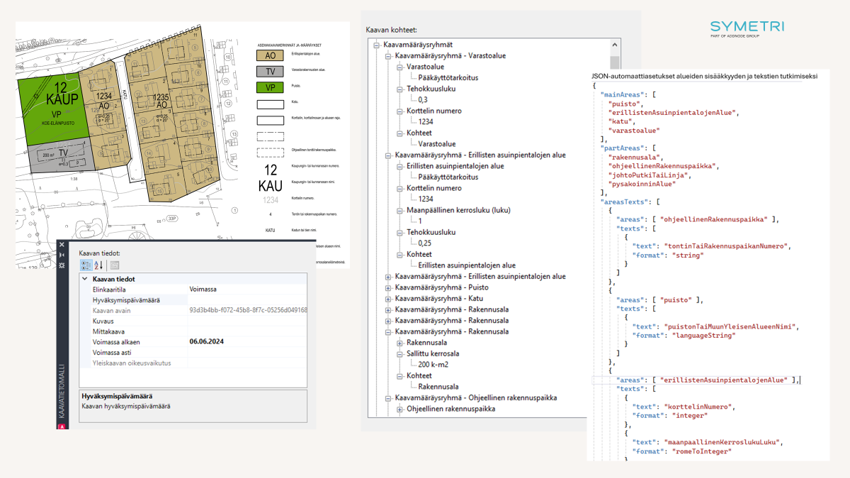850x478 pixels.
Task: Select the Sallittu kerrosala tree item
Action: [x=432, y=353]
